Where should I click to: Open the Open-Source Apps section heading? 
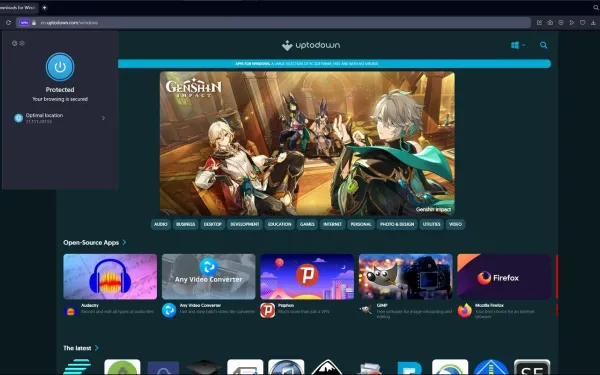click(91, 243)
